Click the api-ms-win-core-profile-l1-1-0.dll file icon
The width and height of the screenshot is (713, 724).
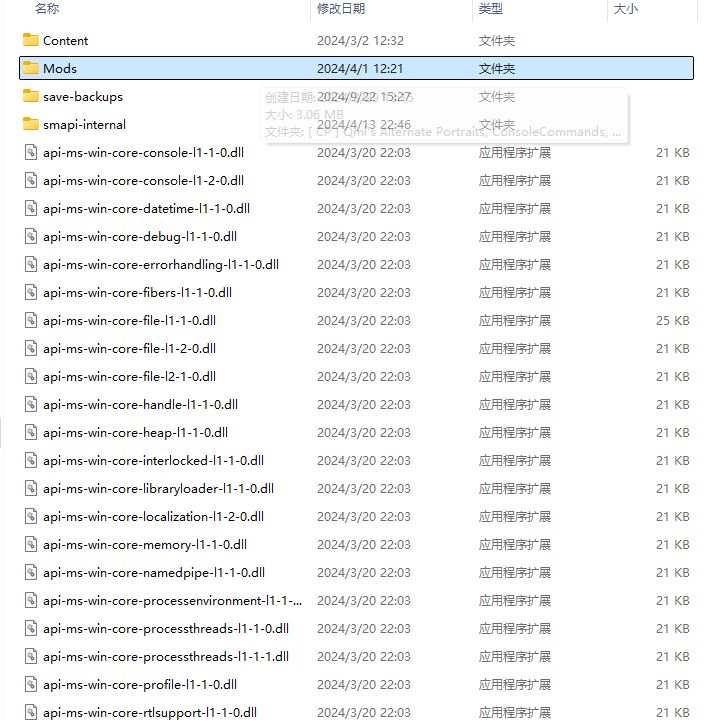click(31, 684)
